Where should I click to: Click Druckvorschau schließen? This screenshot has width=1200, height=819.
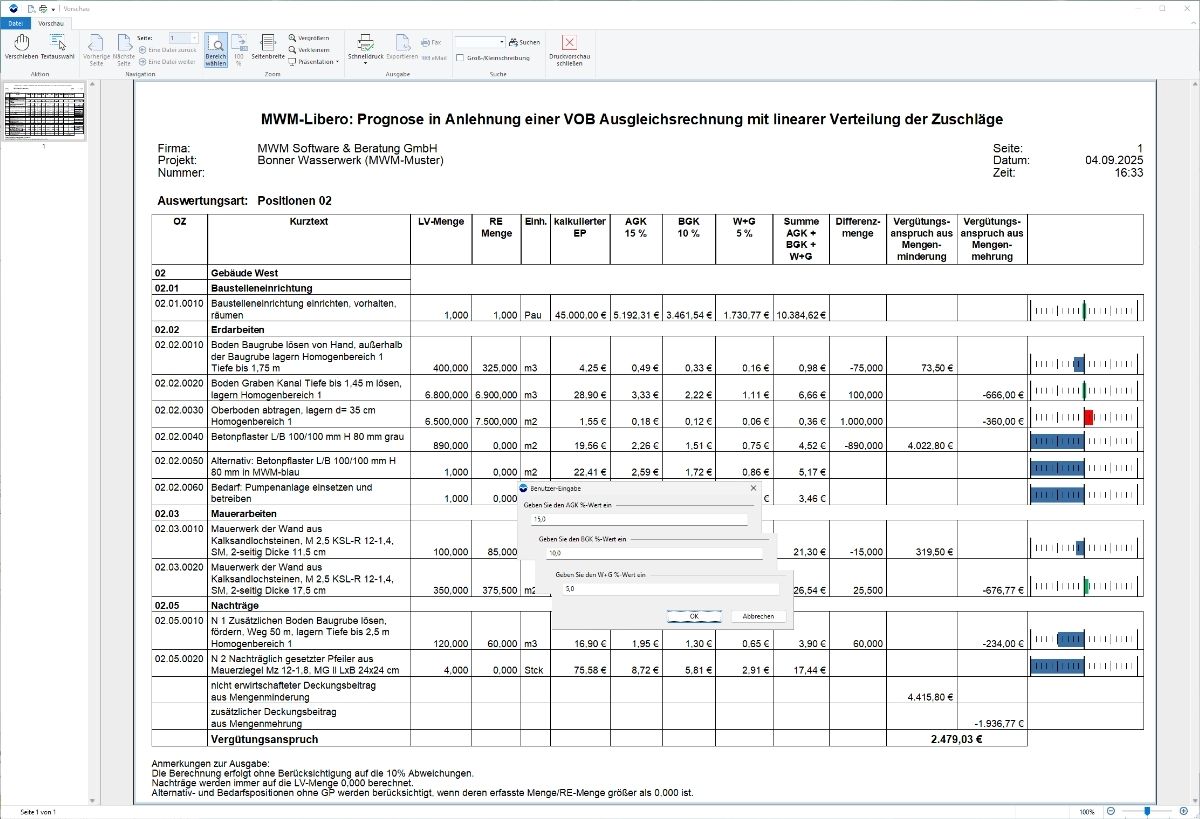pos(569,50)
